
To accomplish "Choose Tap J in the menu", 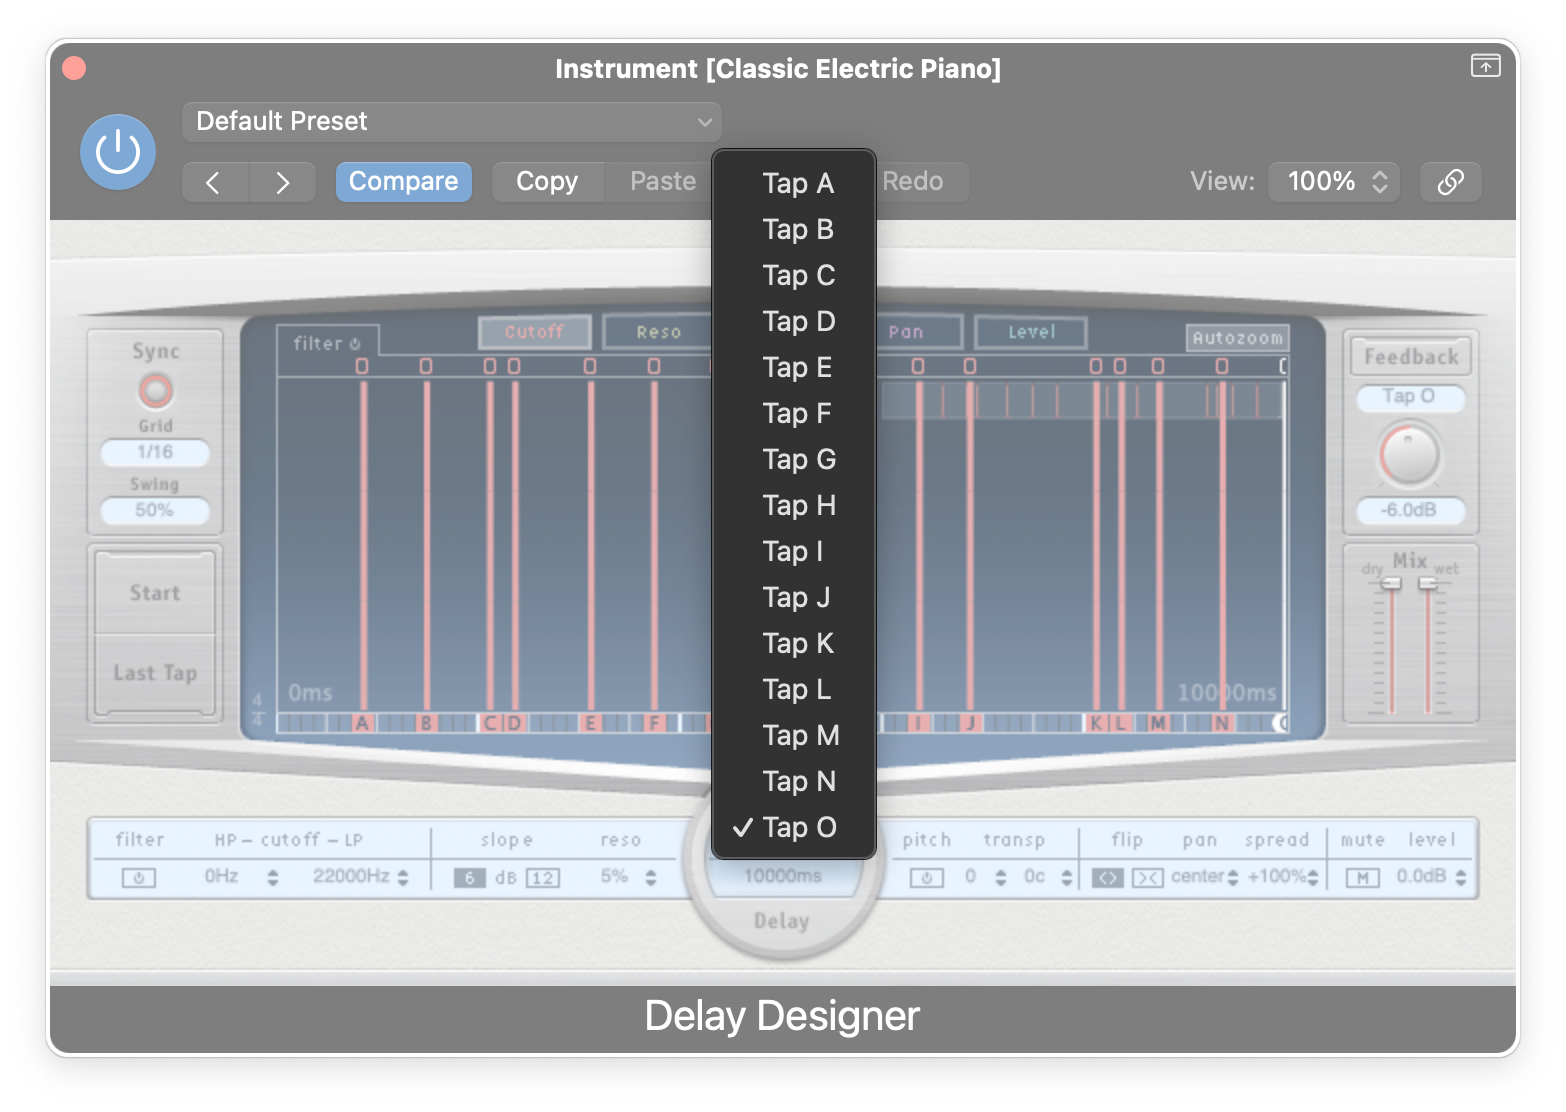I will (794, 597).
